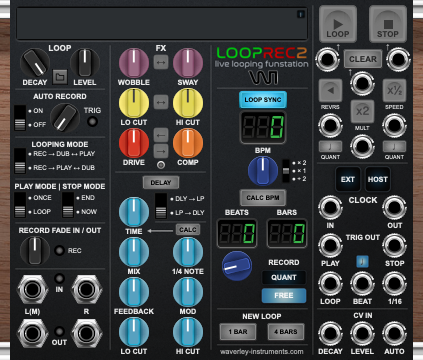Screen dimensions: 423x360
Task: Click the CLOCK IN jack
Action: pyautogui.click(x=330, y=207)
